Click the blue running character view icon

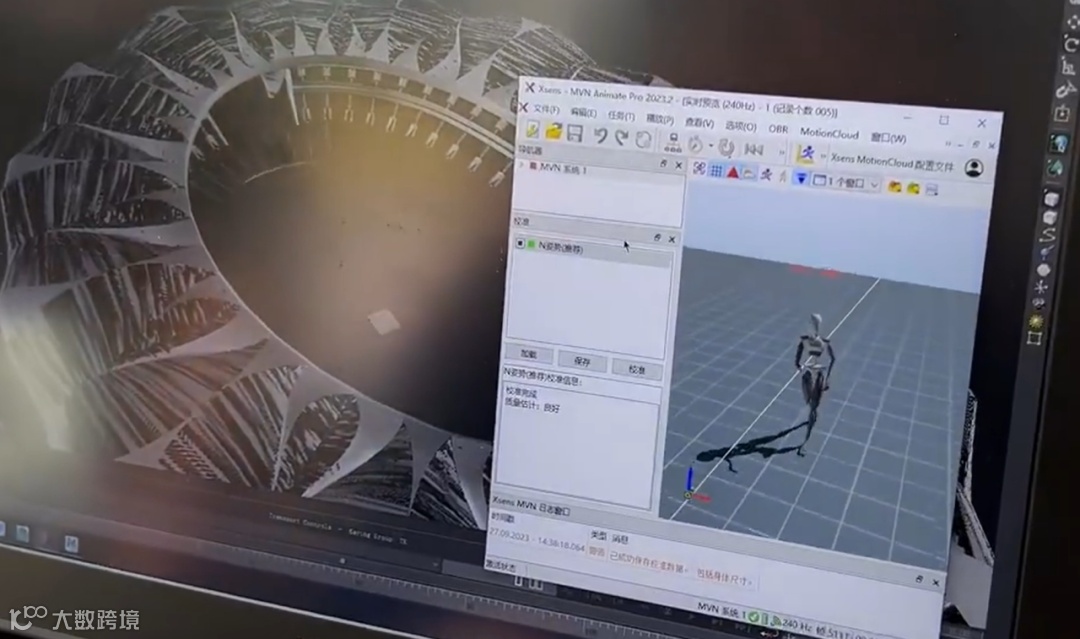click(x=766, y=175)
